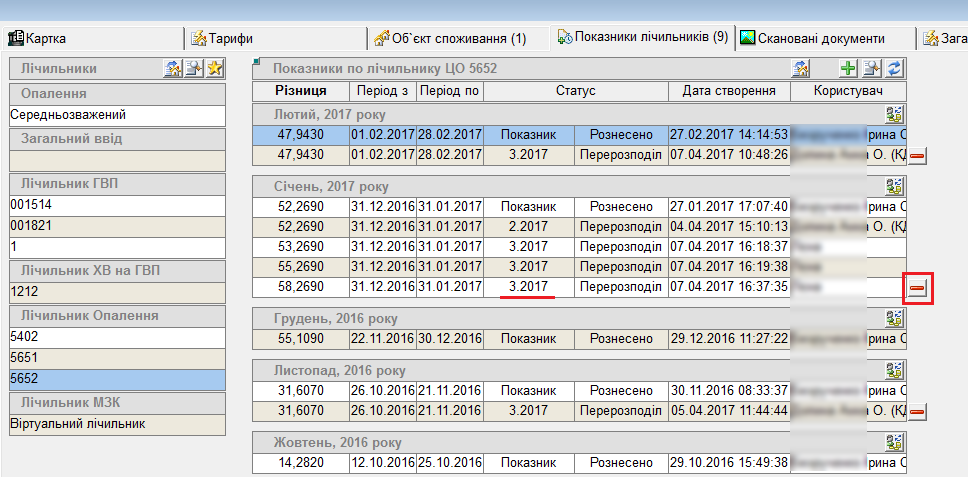Click the Грудень 2016 group action icon
Viewport: 968px width, 477px height.
894,319
